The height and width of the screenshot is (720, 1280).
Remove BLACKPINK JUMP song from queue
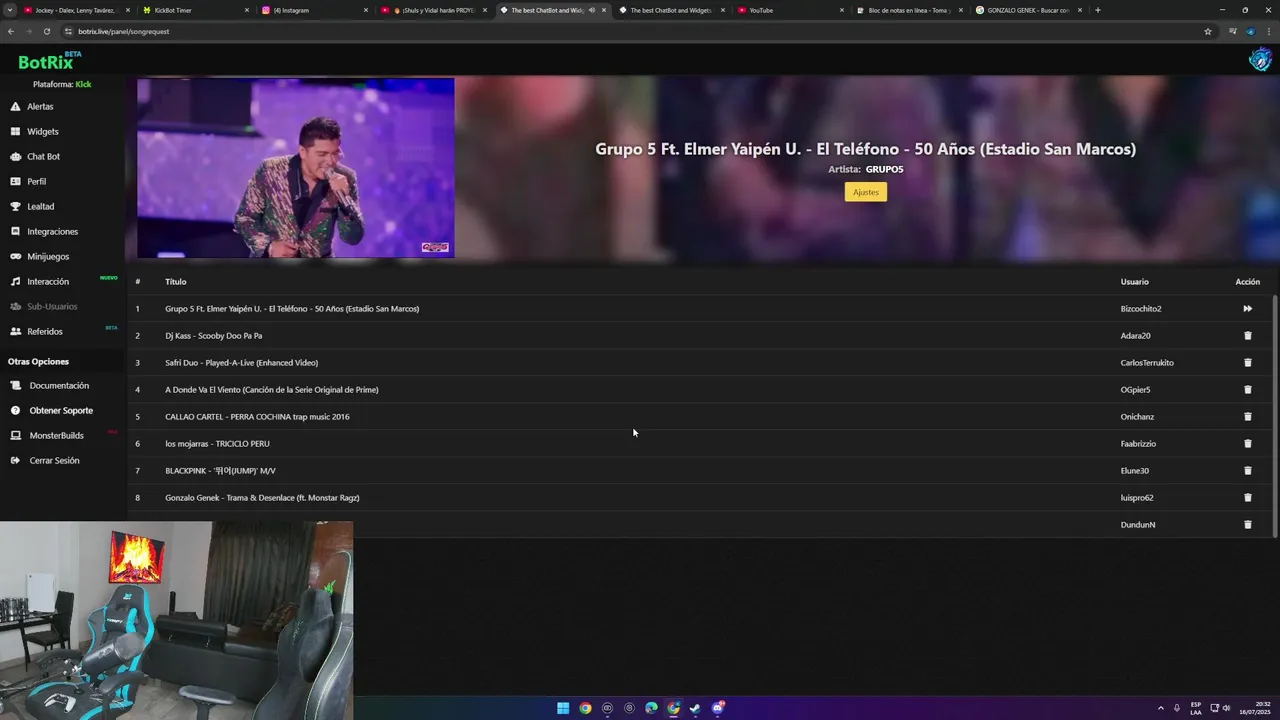[1247, 471]
